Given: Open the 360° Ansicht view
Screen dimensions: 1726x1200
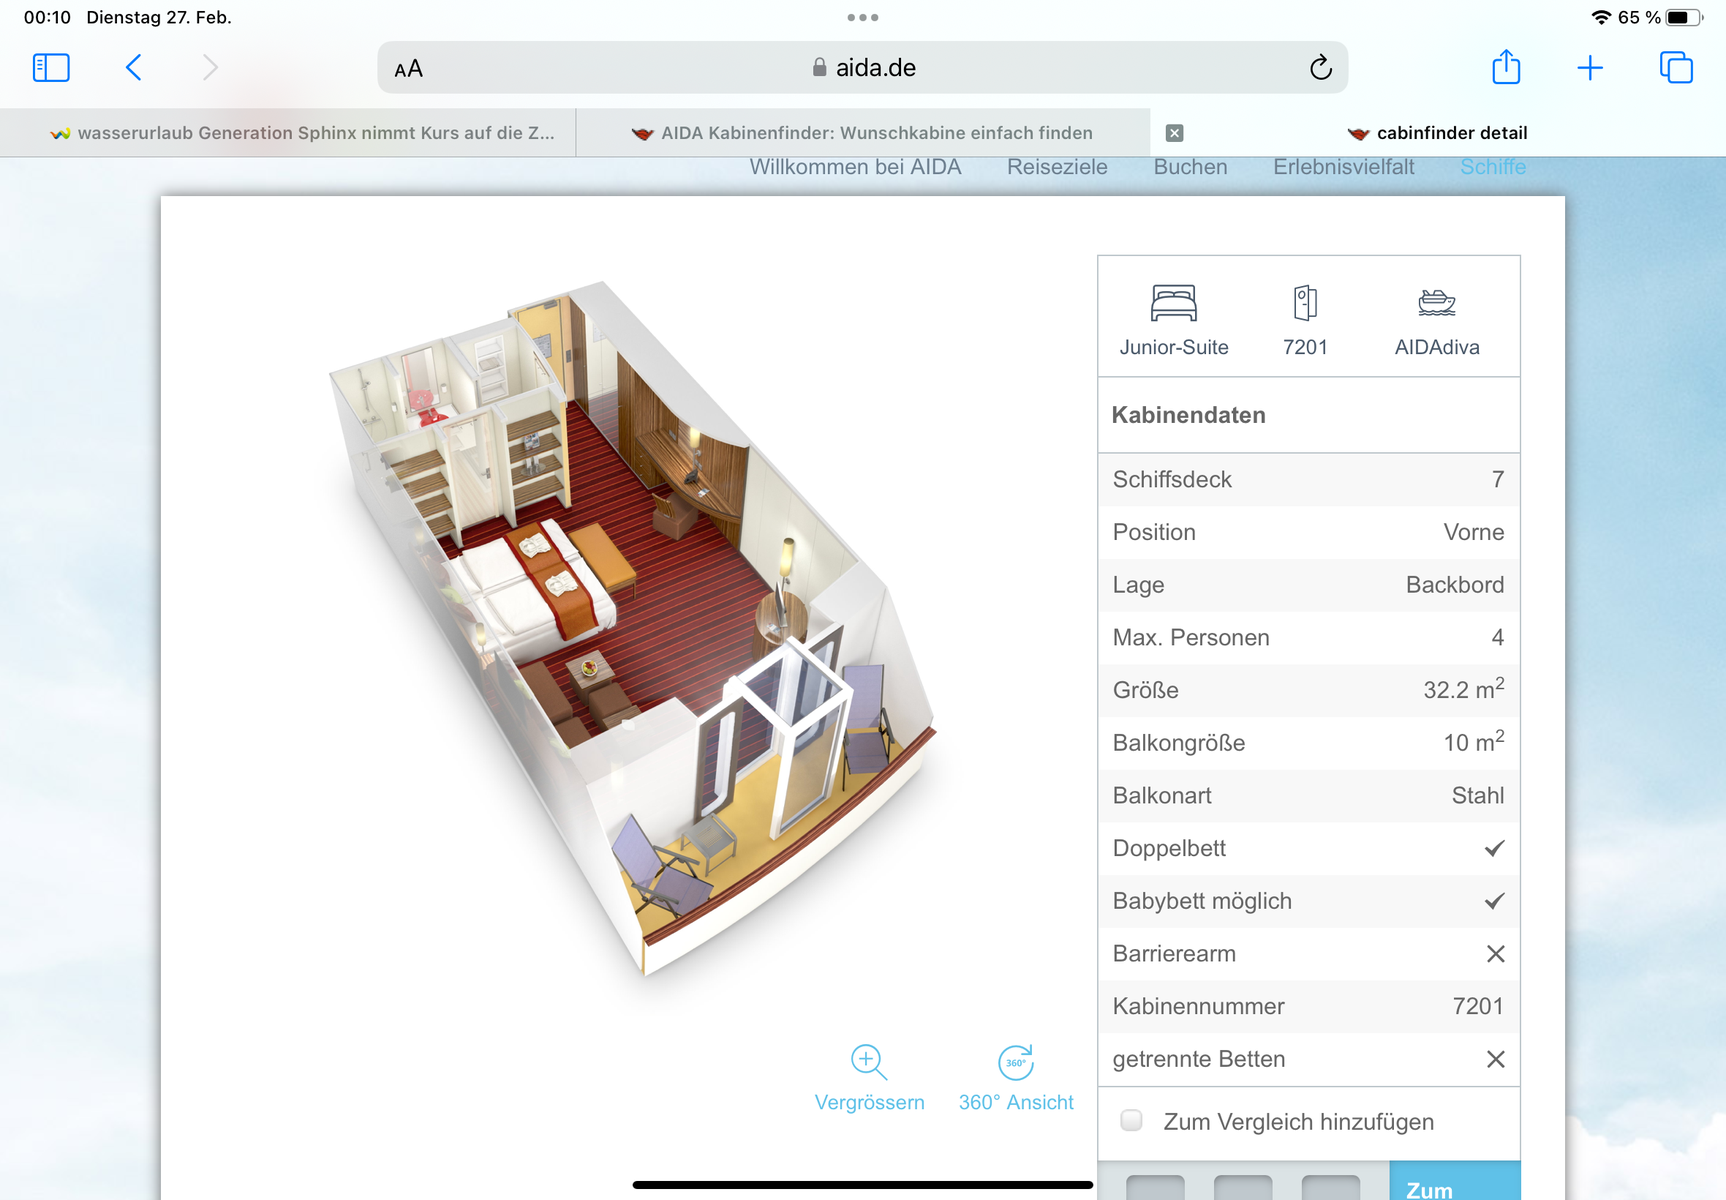Looking at the screenshot, I should point(1015,1062).
